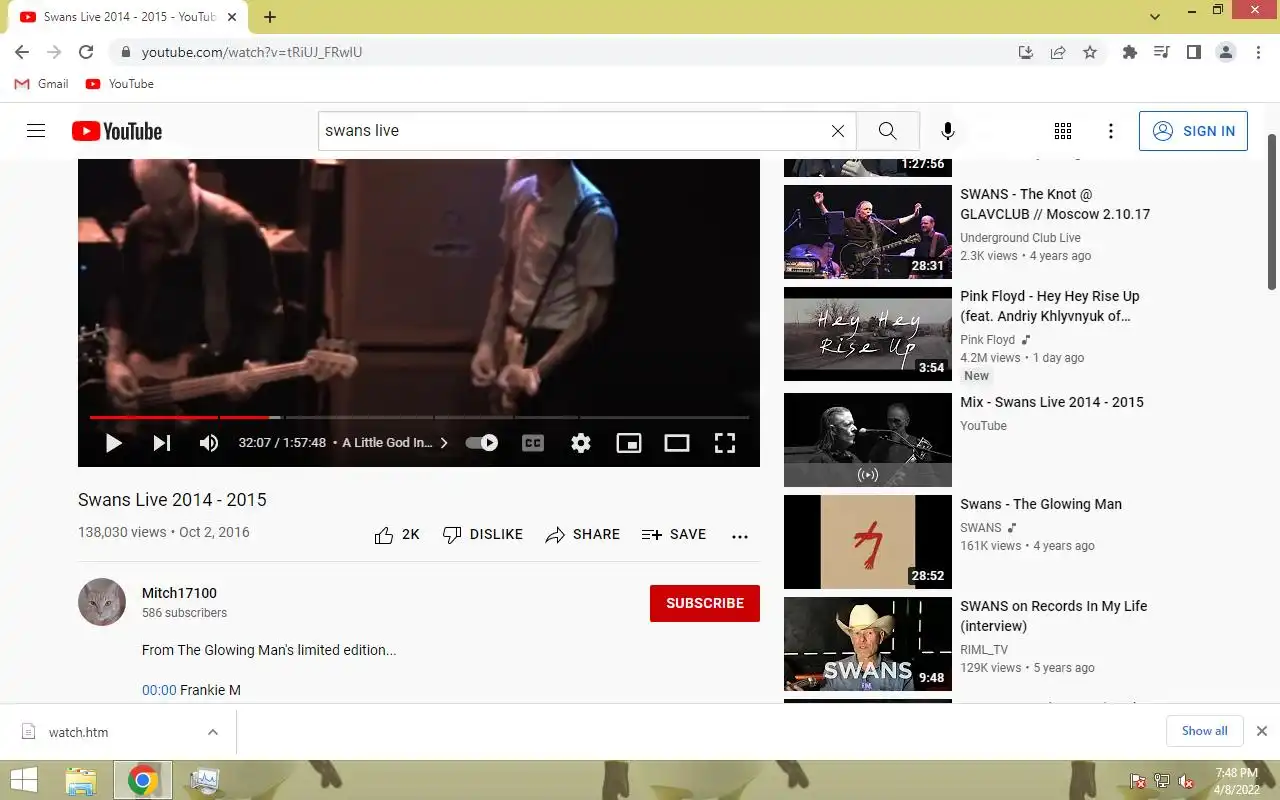The width and height of the screenshot is (1280, 800).
Task: Expand watch.htm download options chevron
Action: coord(213,732)
